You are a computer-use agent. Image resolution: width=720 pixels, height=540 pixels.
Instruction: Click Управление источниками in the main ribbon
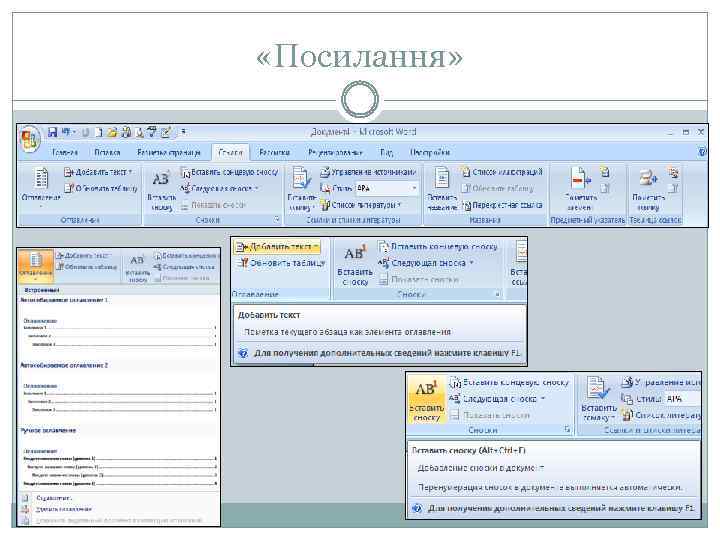pyautogui.click(x=368, y=172)
